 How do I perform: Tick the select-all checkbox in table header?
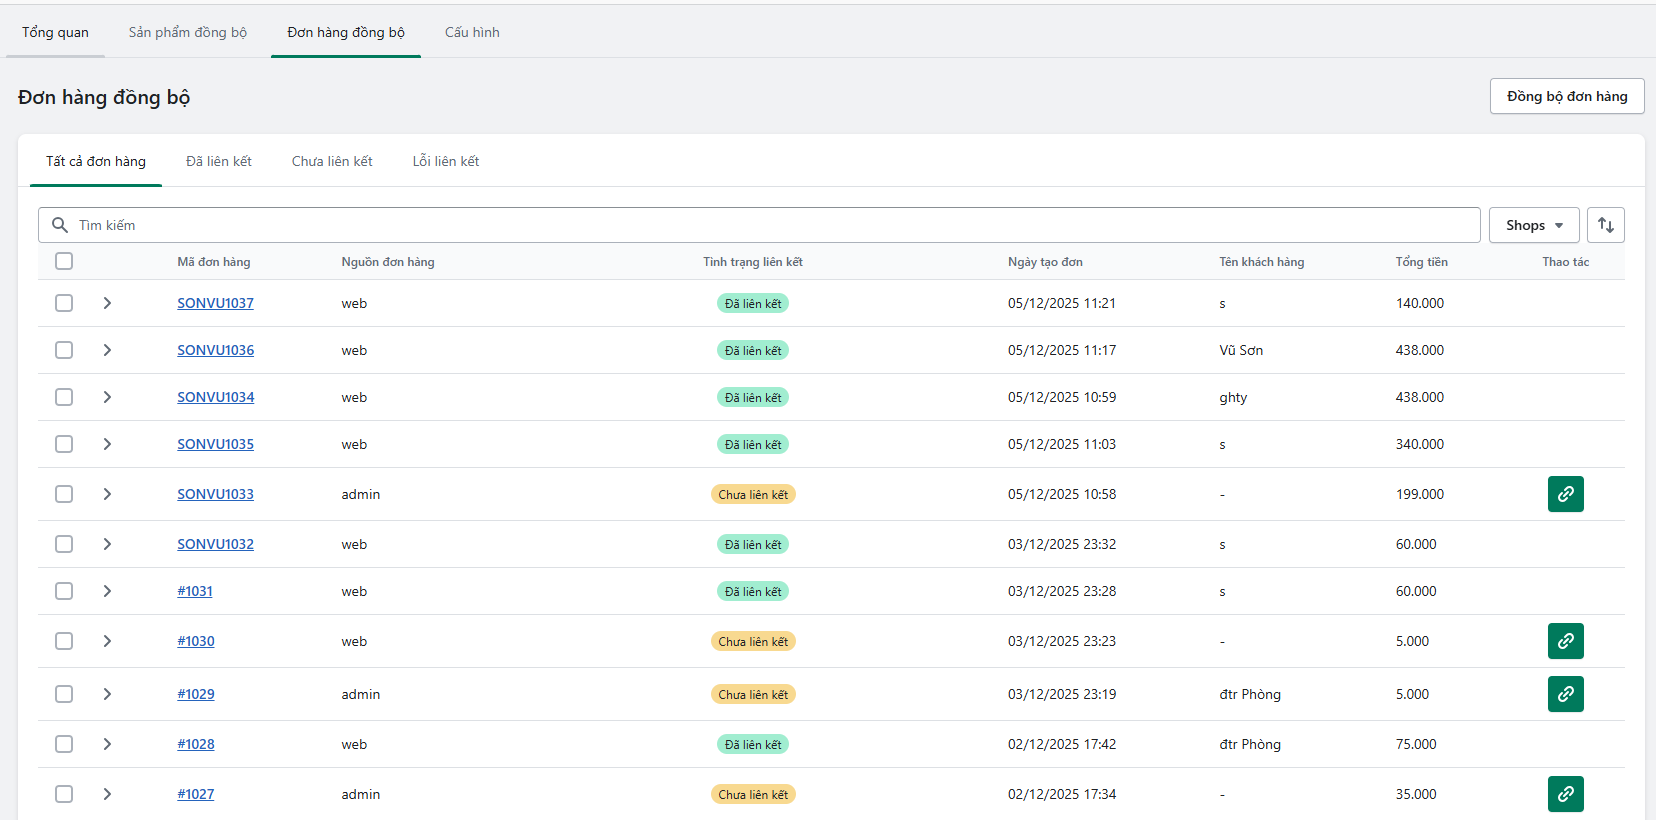tap(64, 261)
